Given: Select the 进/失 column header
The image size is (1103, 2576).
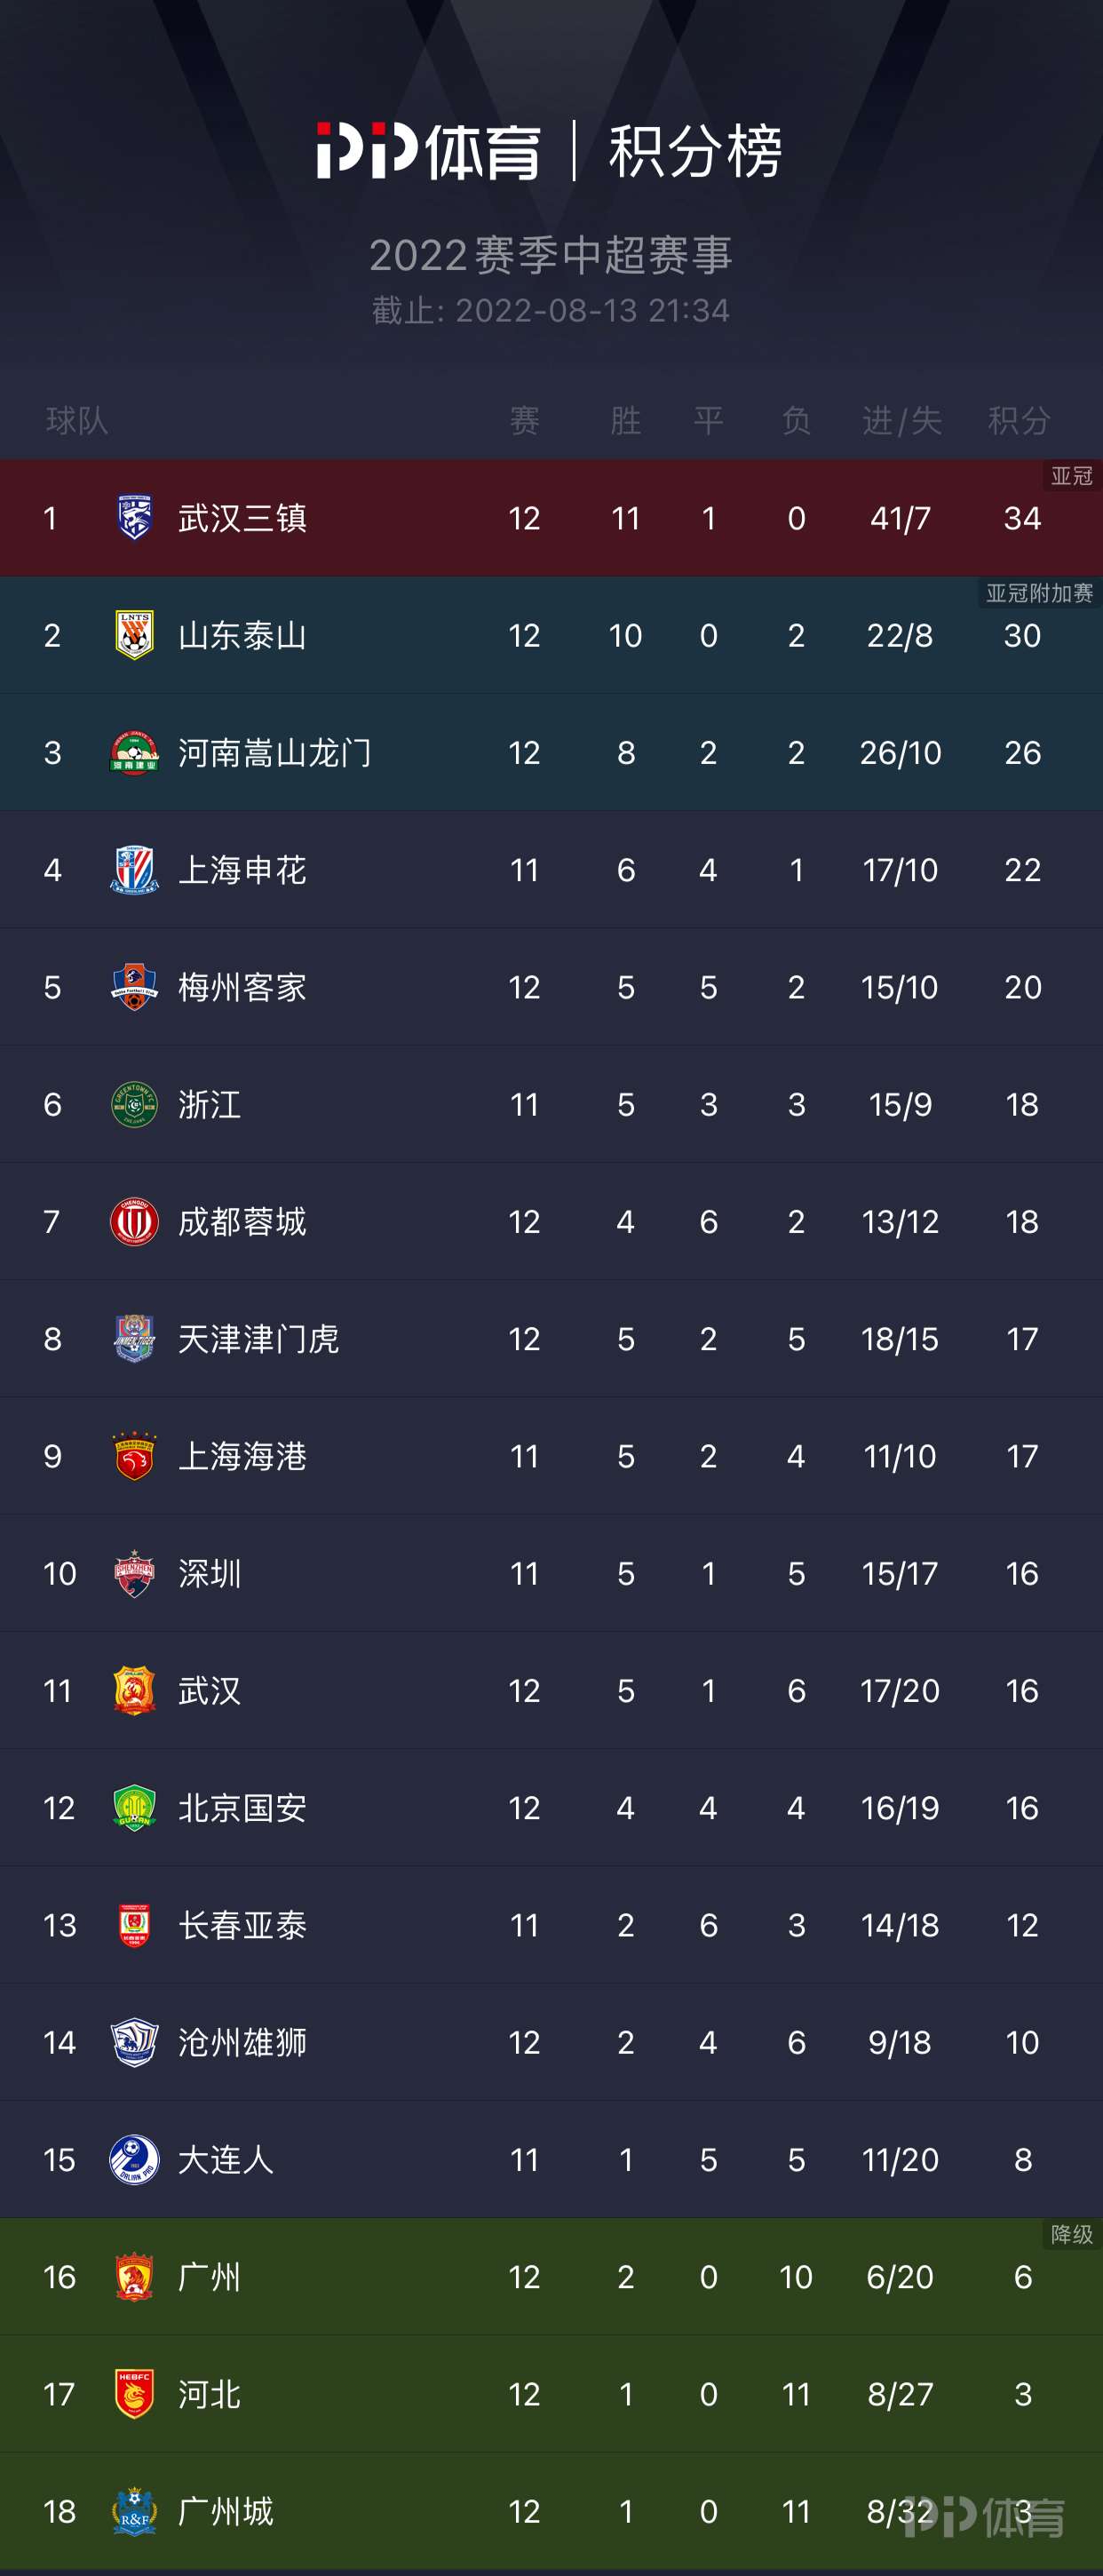Looking at the screenshot, I should (x=901, y=421).
